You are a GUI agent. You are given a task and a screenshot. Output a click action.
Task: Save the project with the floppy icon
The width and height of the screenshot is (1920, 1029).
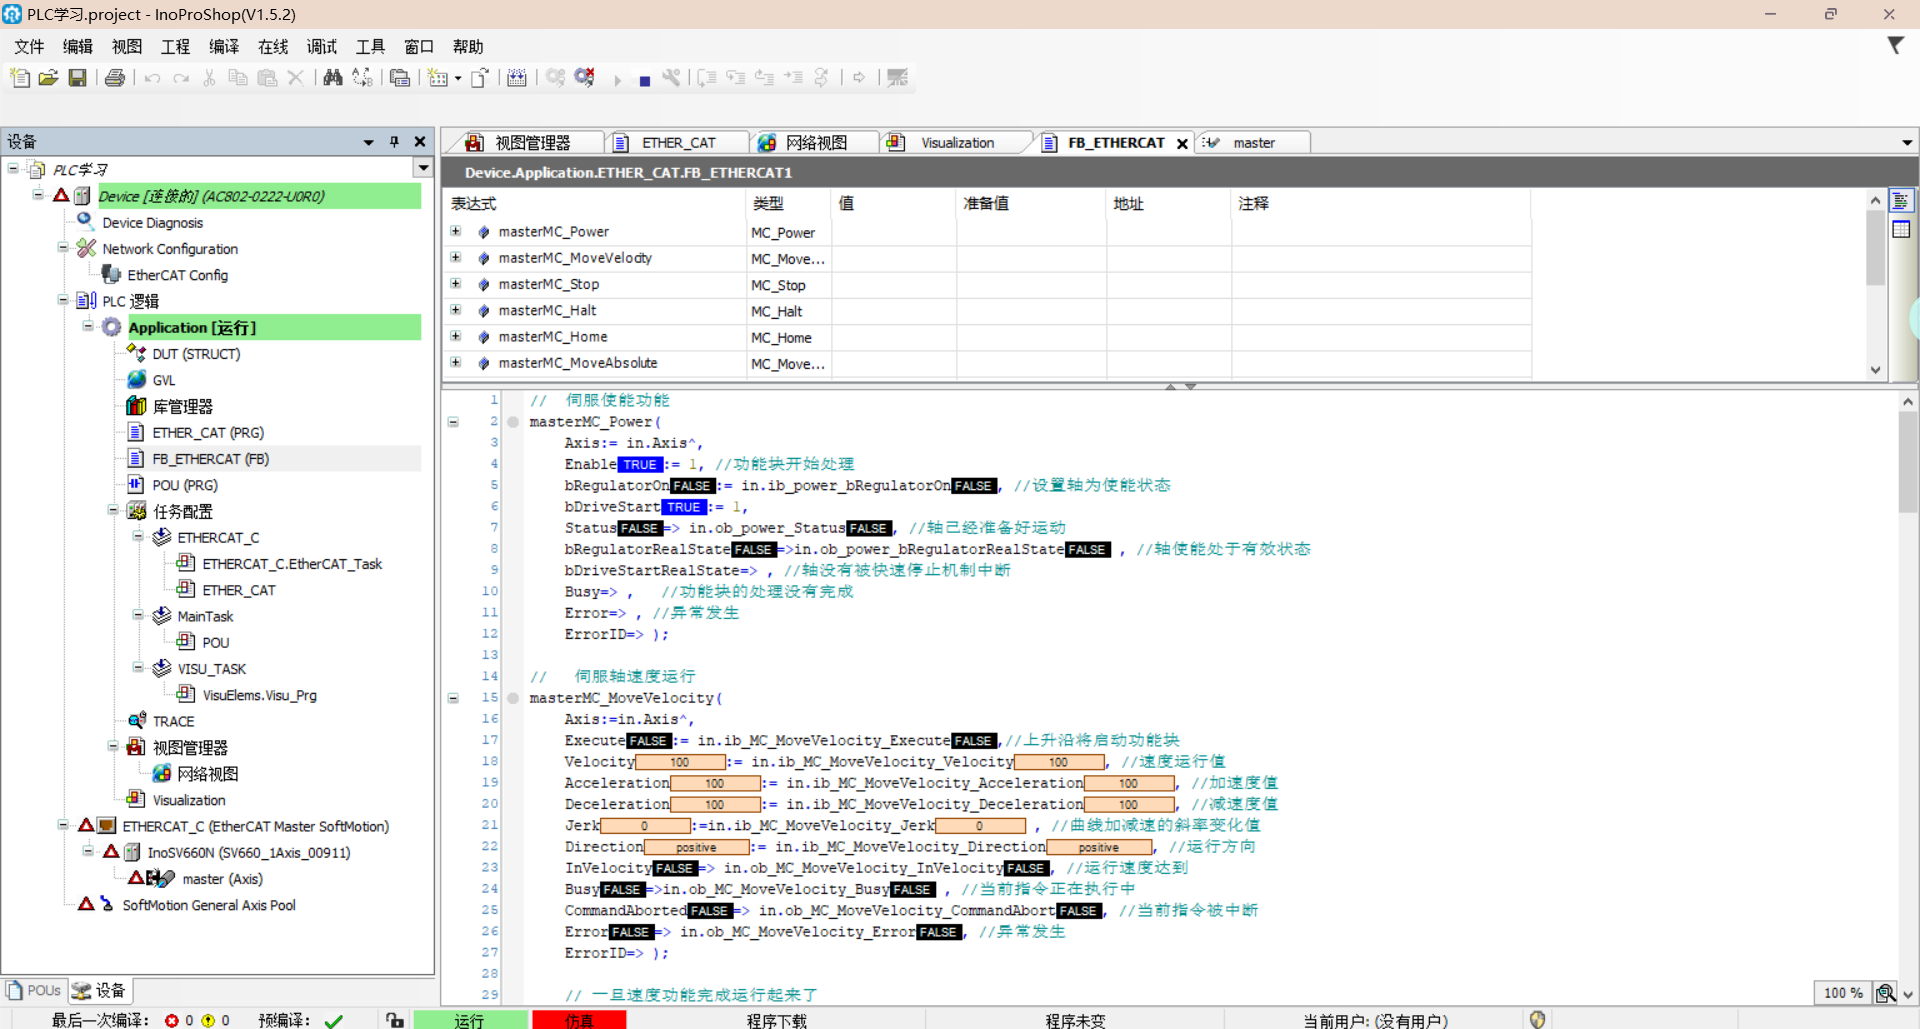(x=77, y=78)
